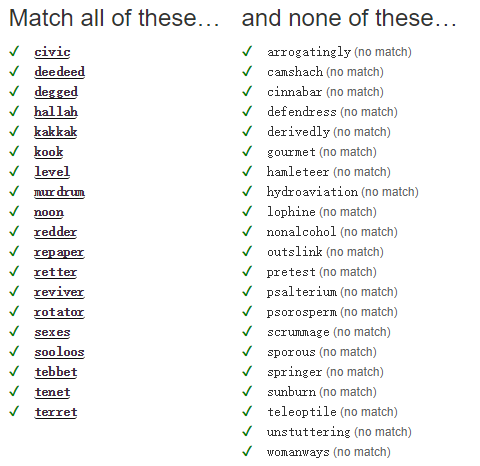480x466 pixels.
Task: Select the hydroaviation no-match entry
Action: tap(312, 192)
